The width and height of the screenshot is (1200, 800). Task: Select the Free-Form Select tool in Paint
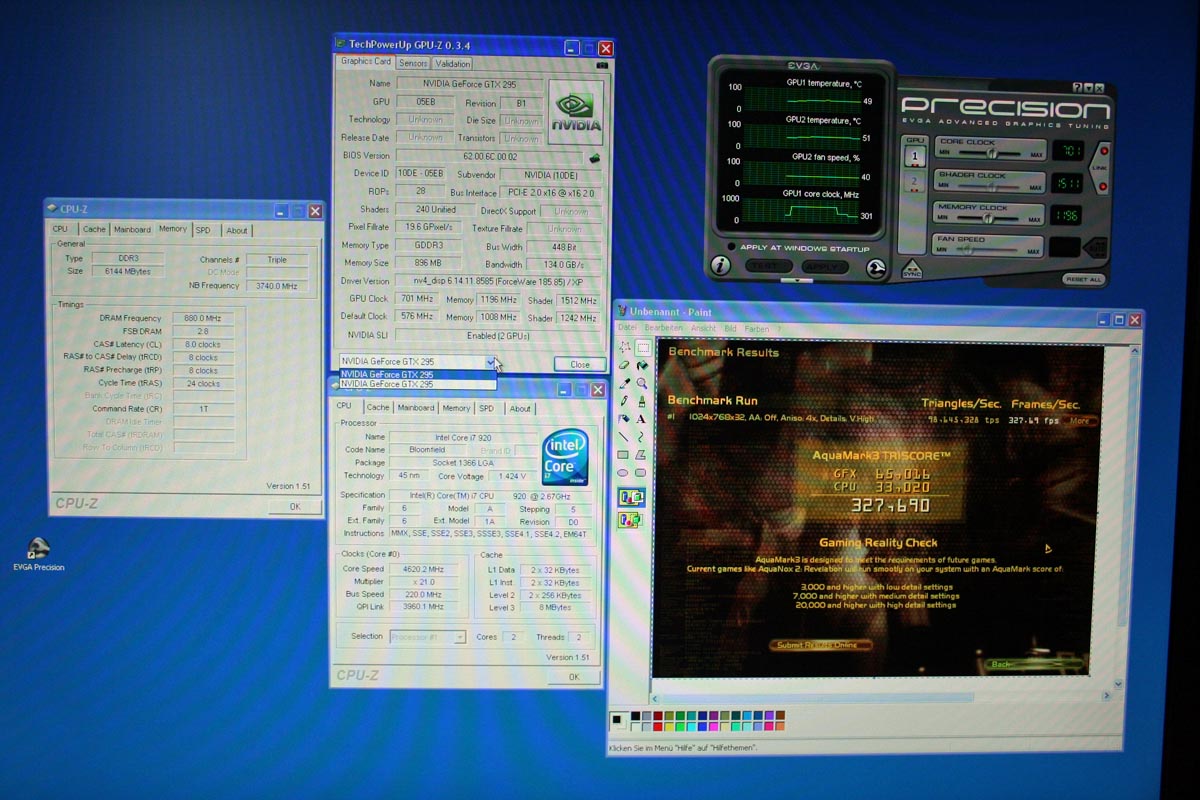pyautogui.click(x=624, y=347)
